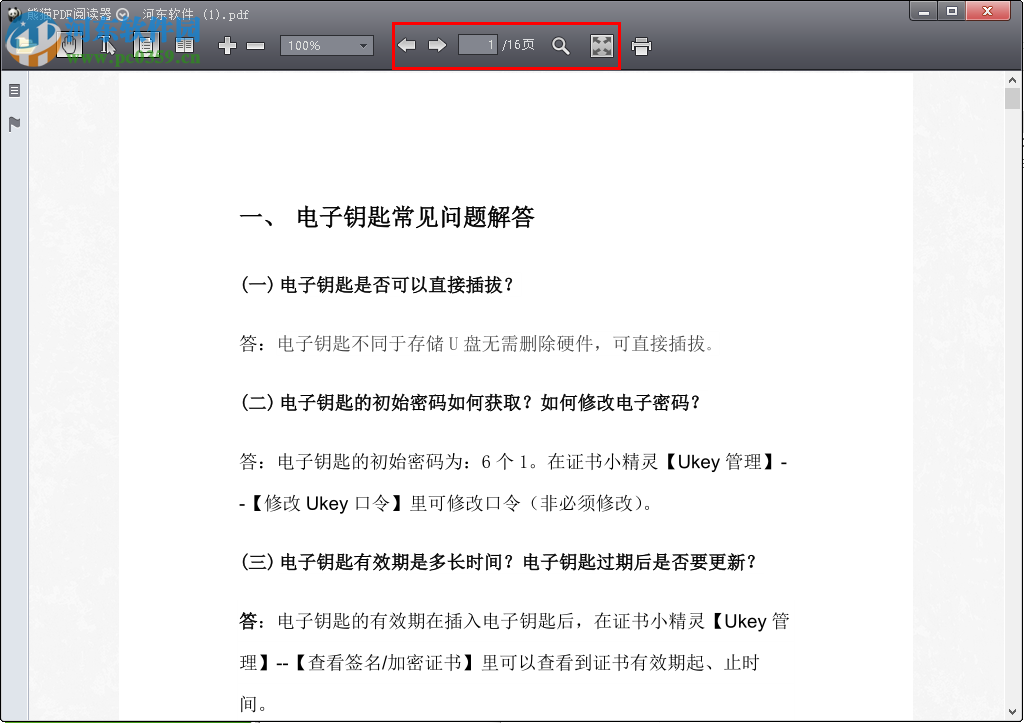This screenshot has height=723, width=1024.
Task: Go to next page with forward arrow
Action: tap(438, 45)
